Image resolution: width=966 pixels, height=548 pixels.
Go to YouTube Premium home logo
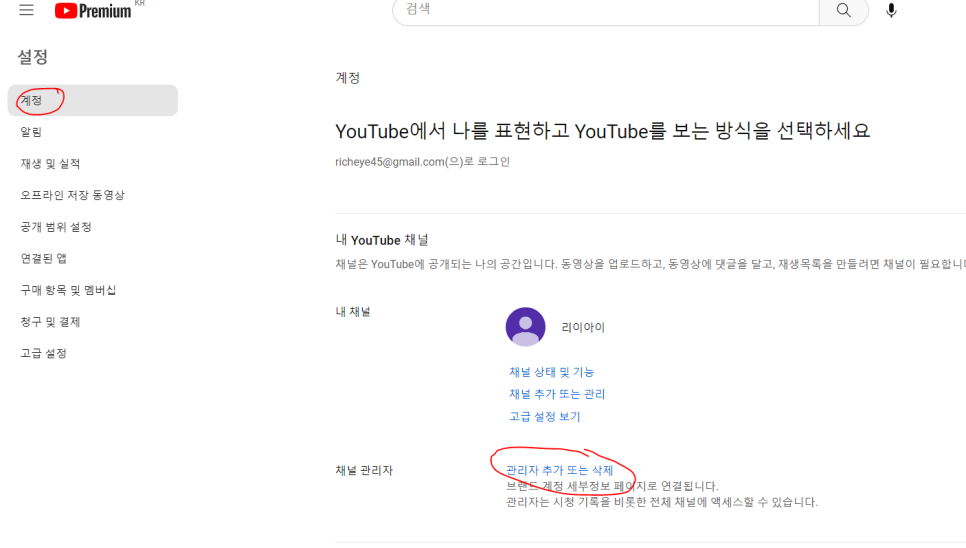pos(93,10)
